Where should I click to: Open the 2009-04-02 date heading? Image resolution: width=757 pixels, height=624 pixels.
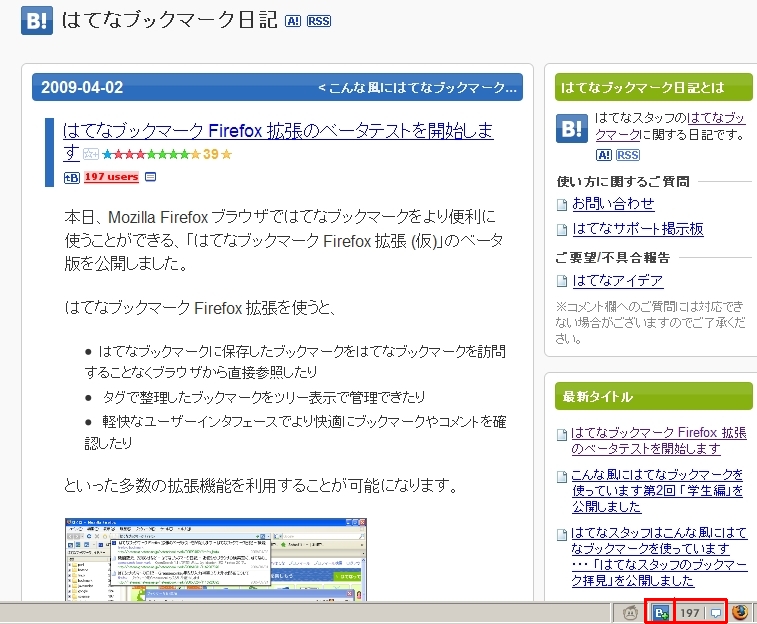click(x=82, y=87)
